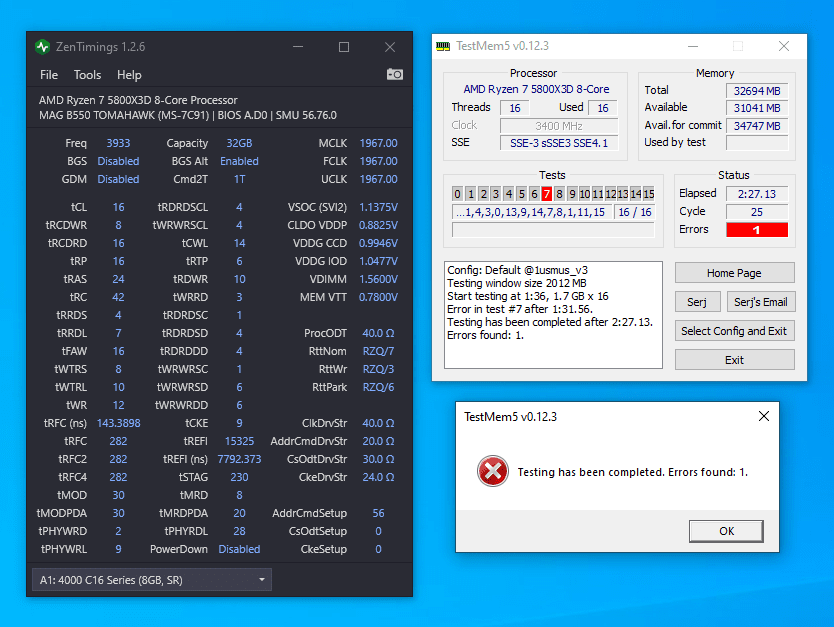The width and height of the screenshot is (834, 627).
Task: Click the test order sequence field
Action: pos(531,212)
